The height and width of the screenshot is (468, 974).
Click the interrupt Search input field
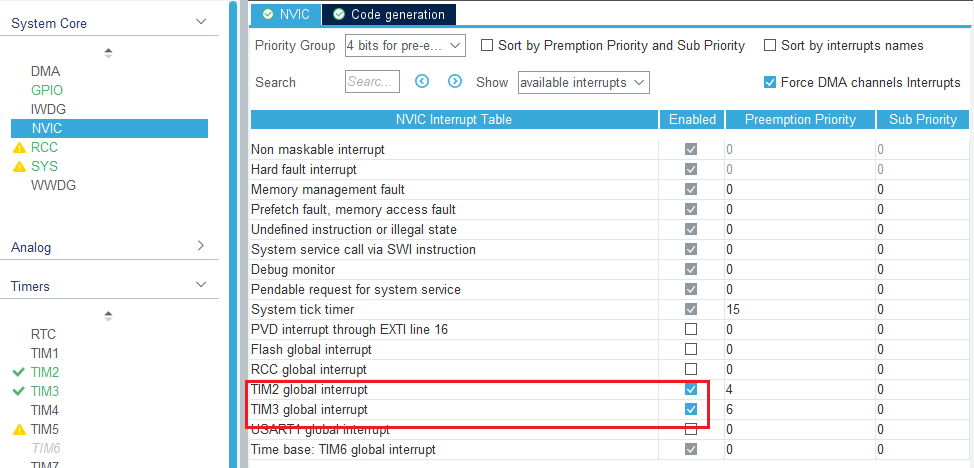tap(372, 82)
